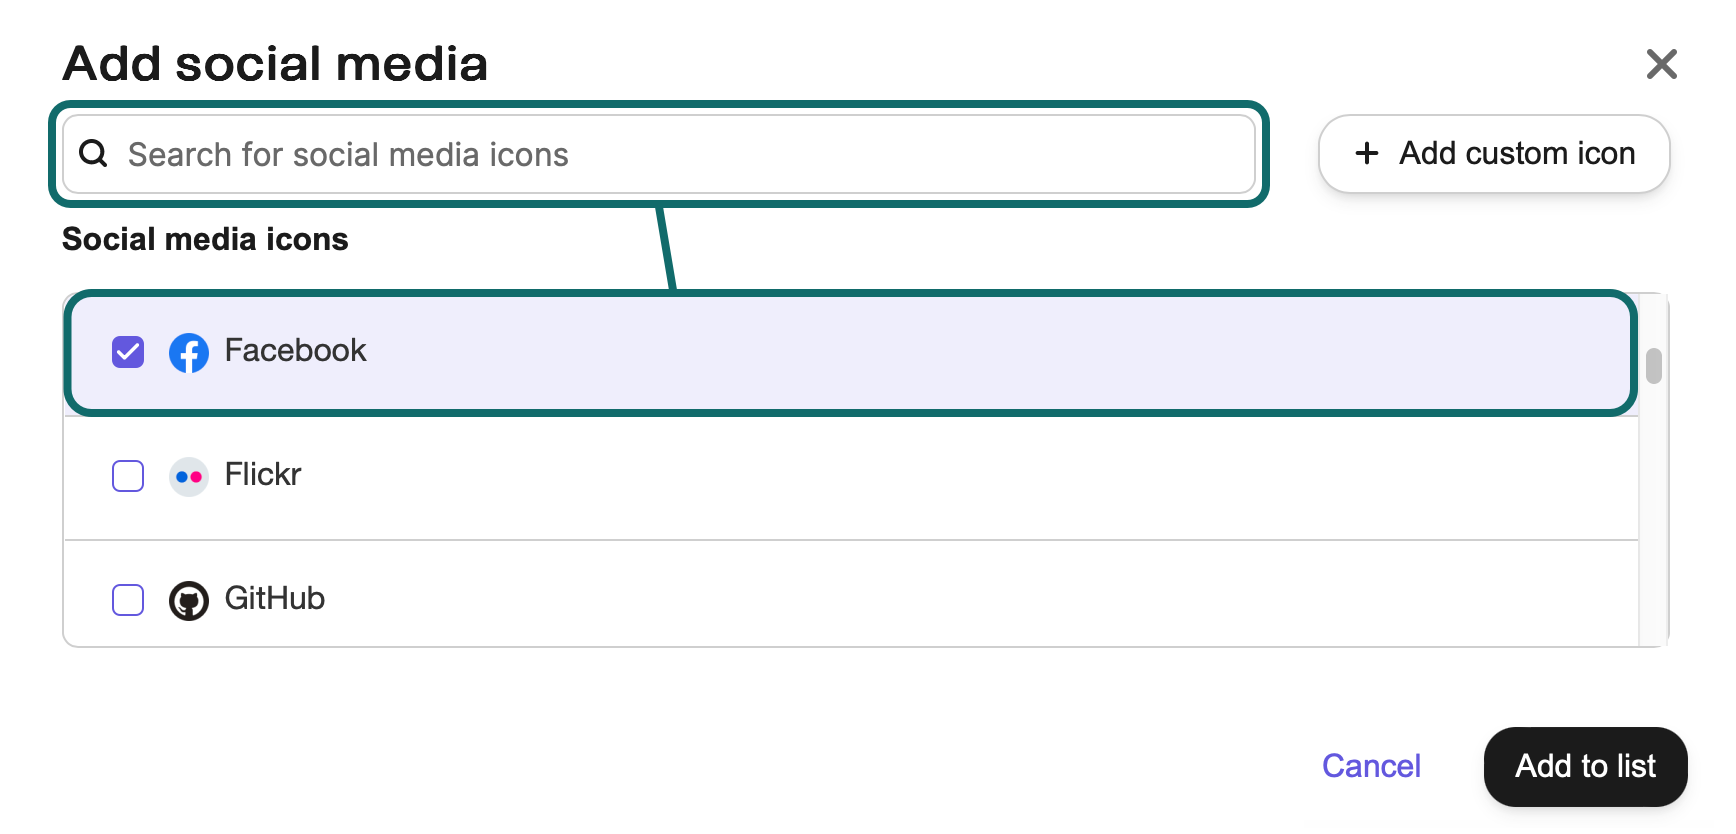This screenshot has width=1736, height=834.
Task: Click the Flickr two-dot logo
Action: pyautogui.click(x=189, y=476)
